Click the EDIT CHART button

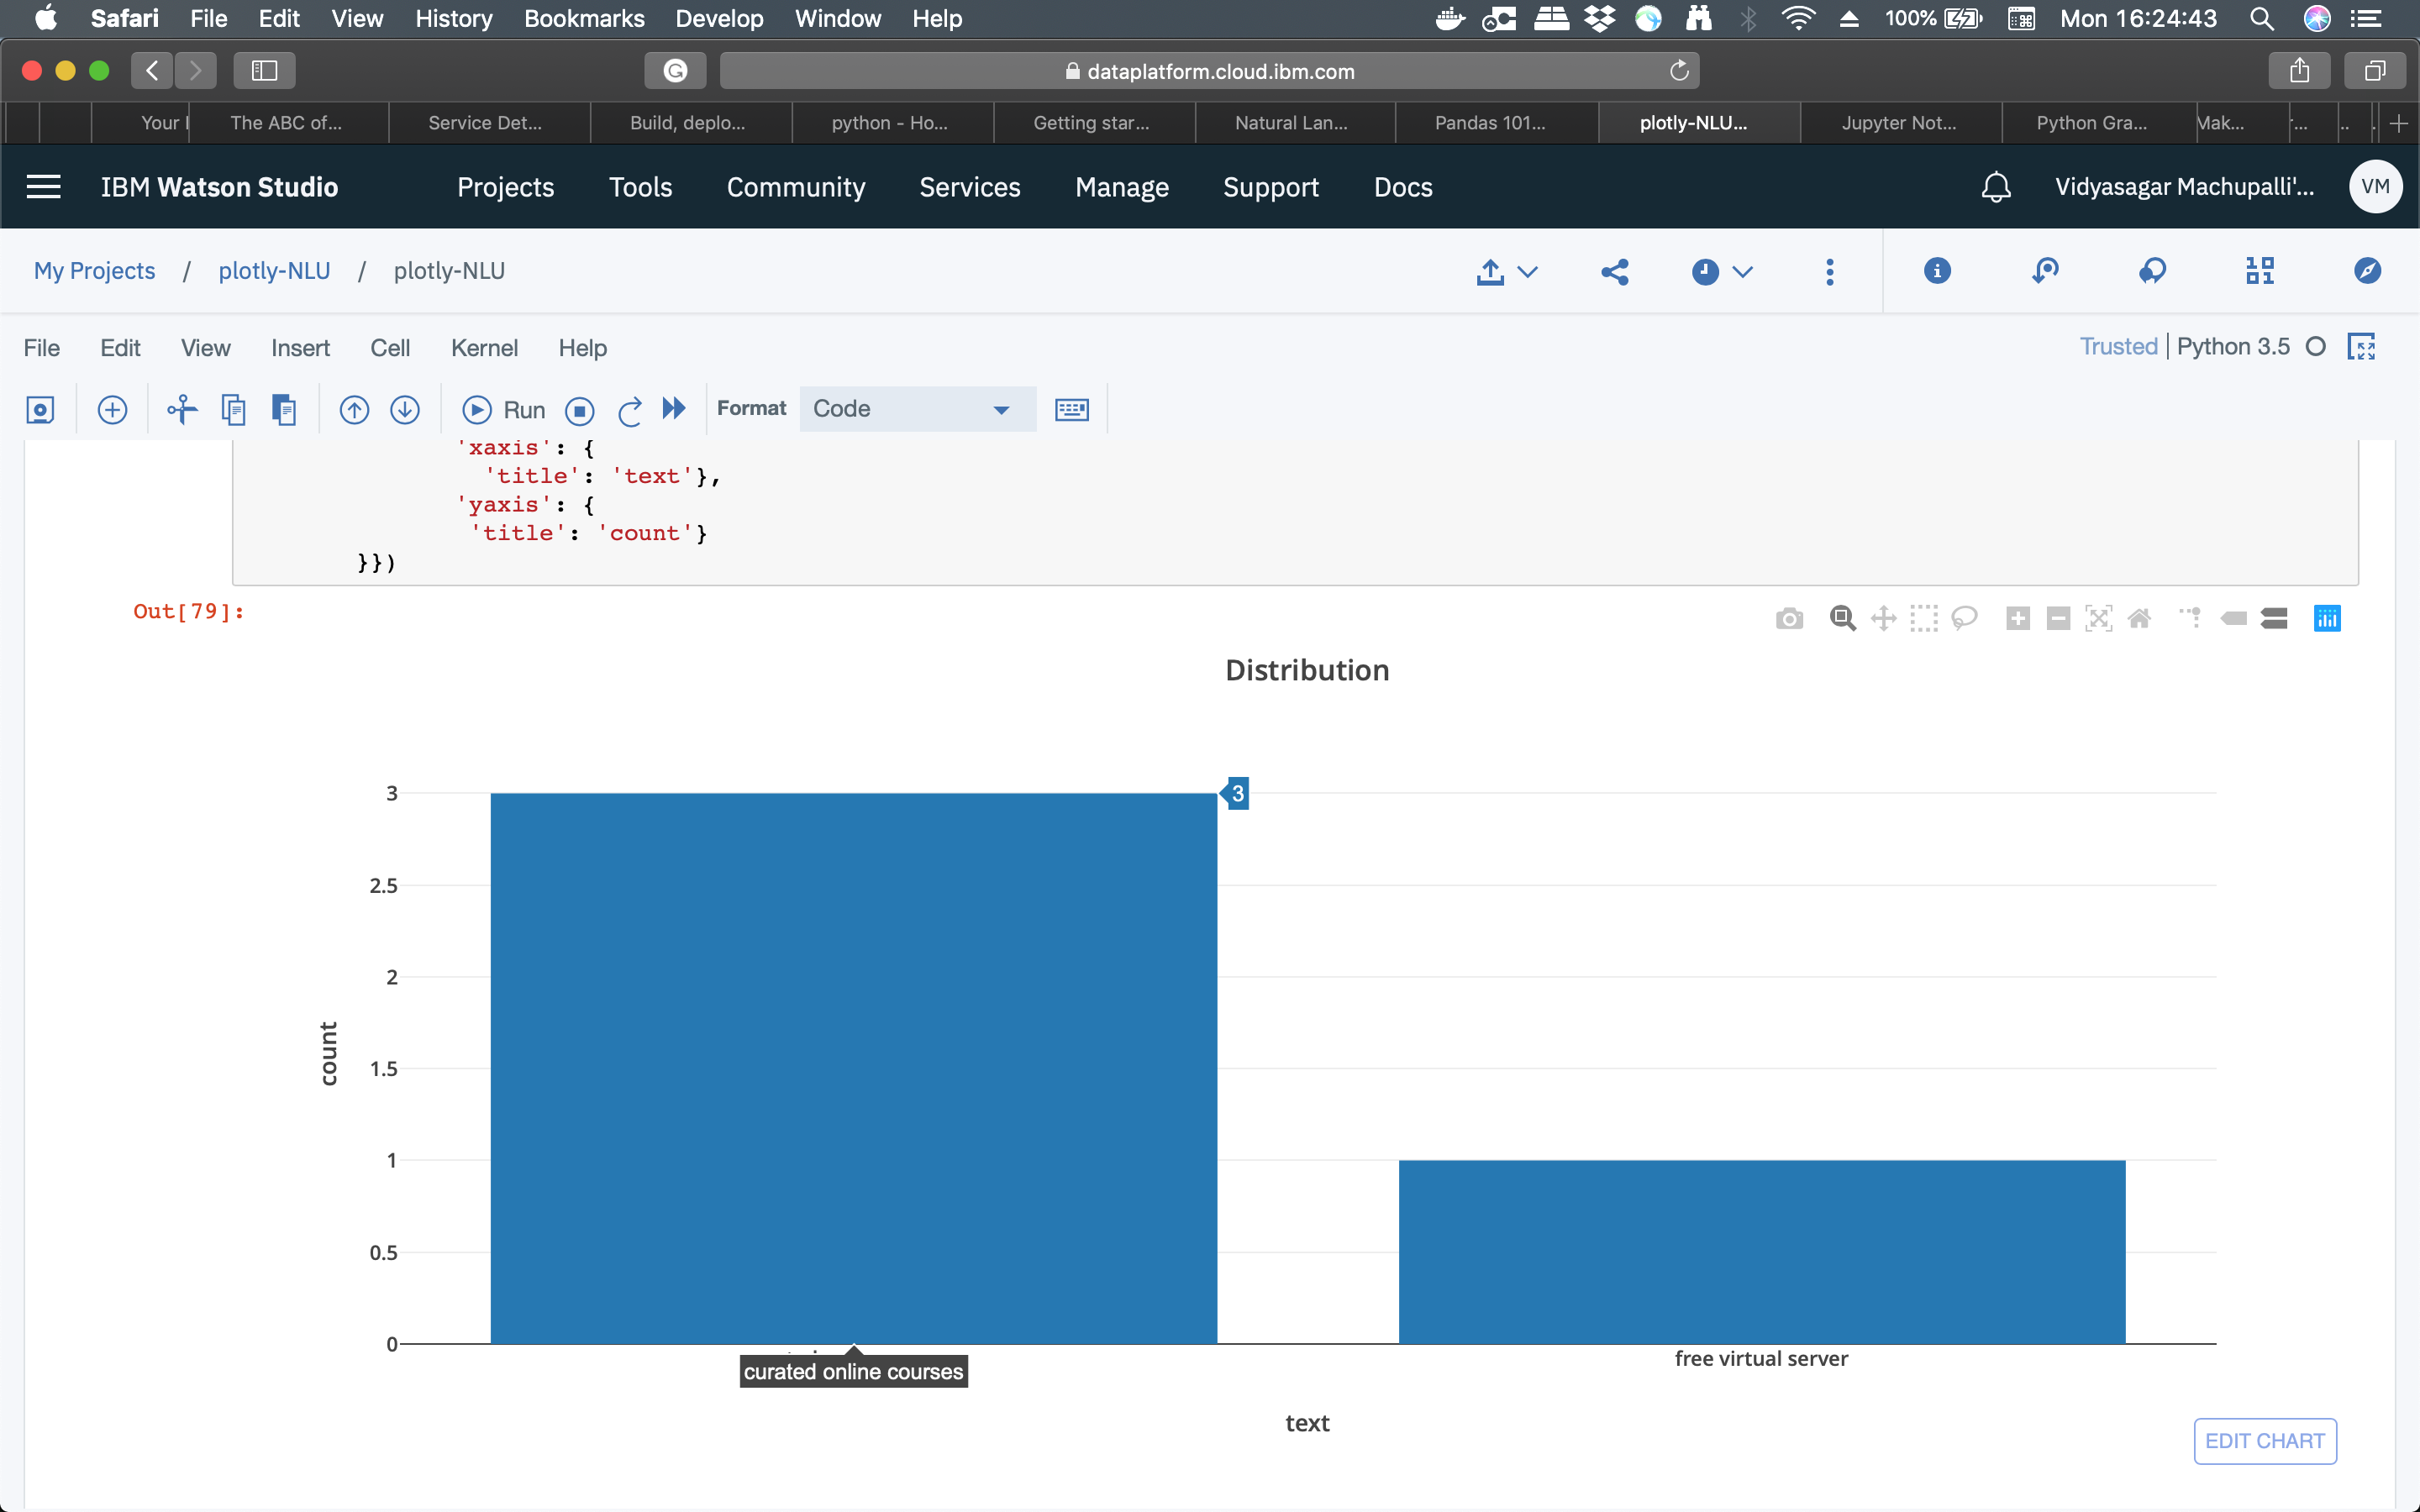click(2263, 1439)
